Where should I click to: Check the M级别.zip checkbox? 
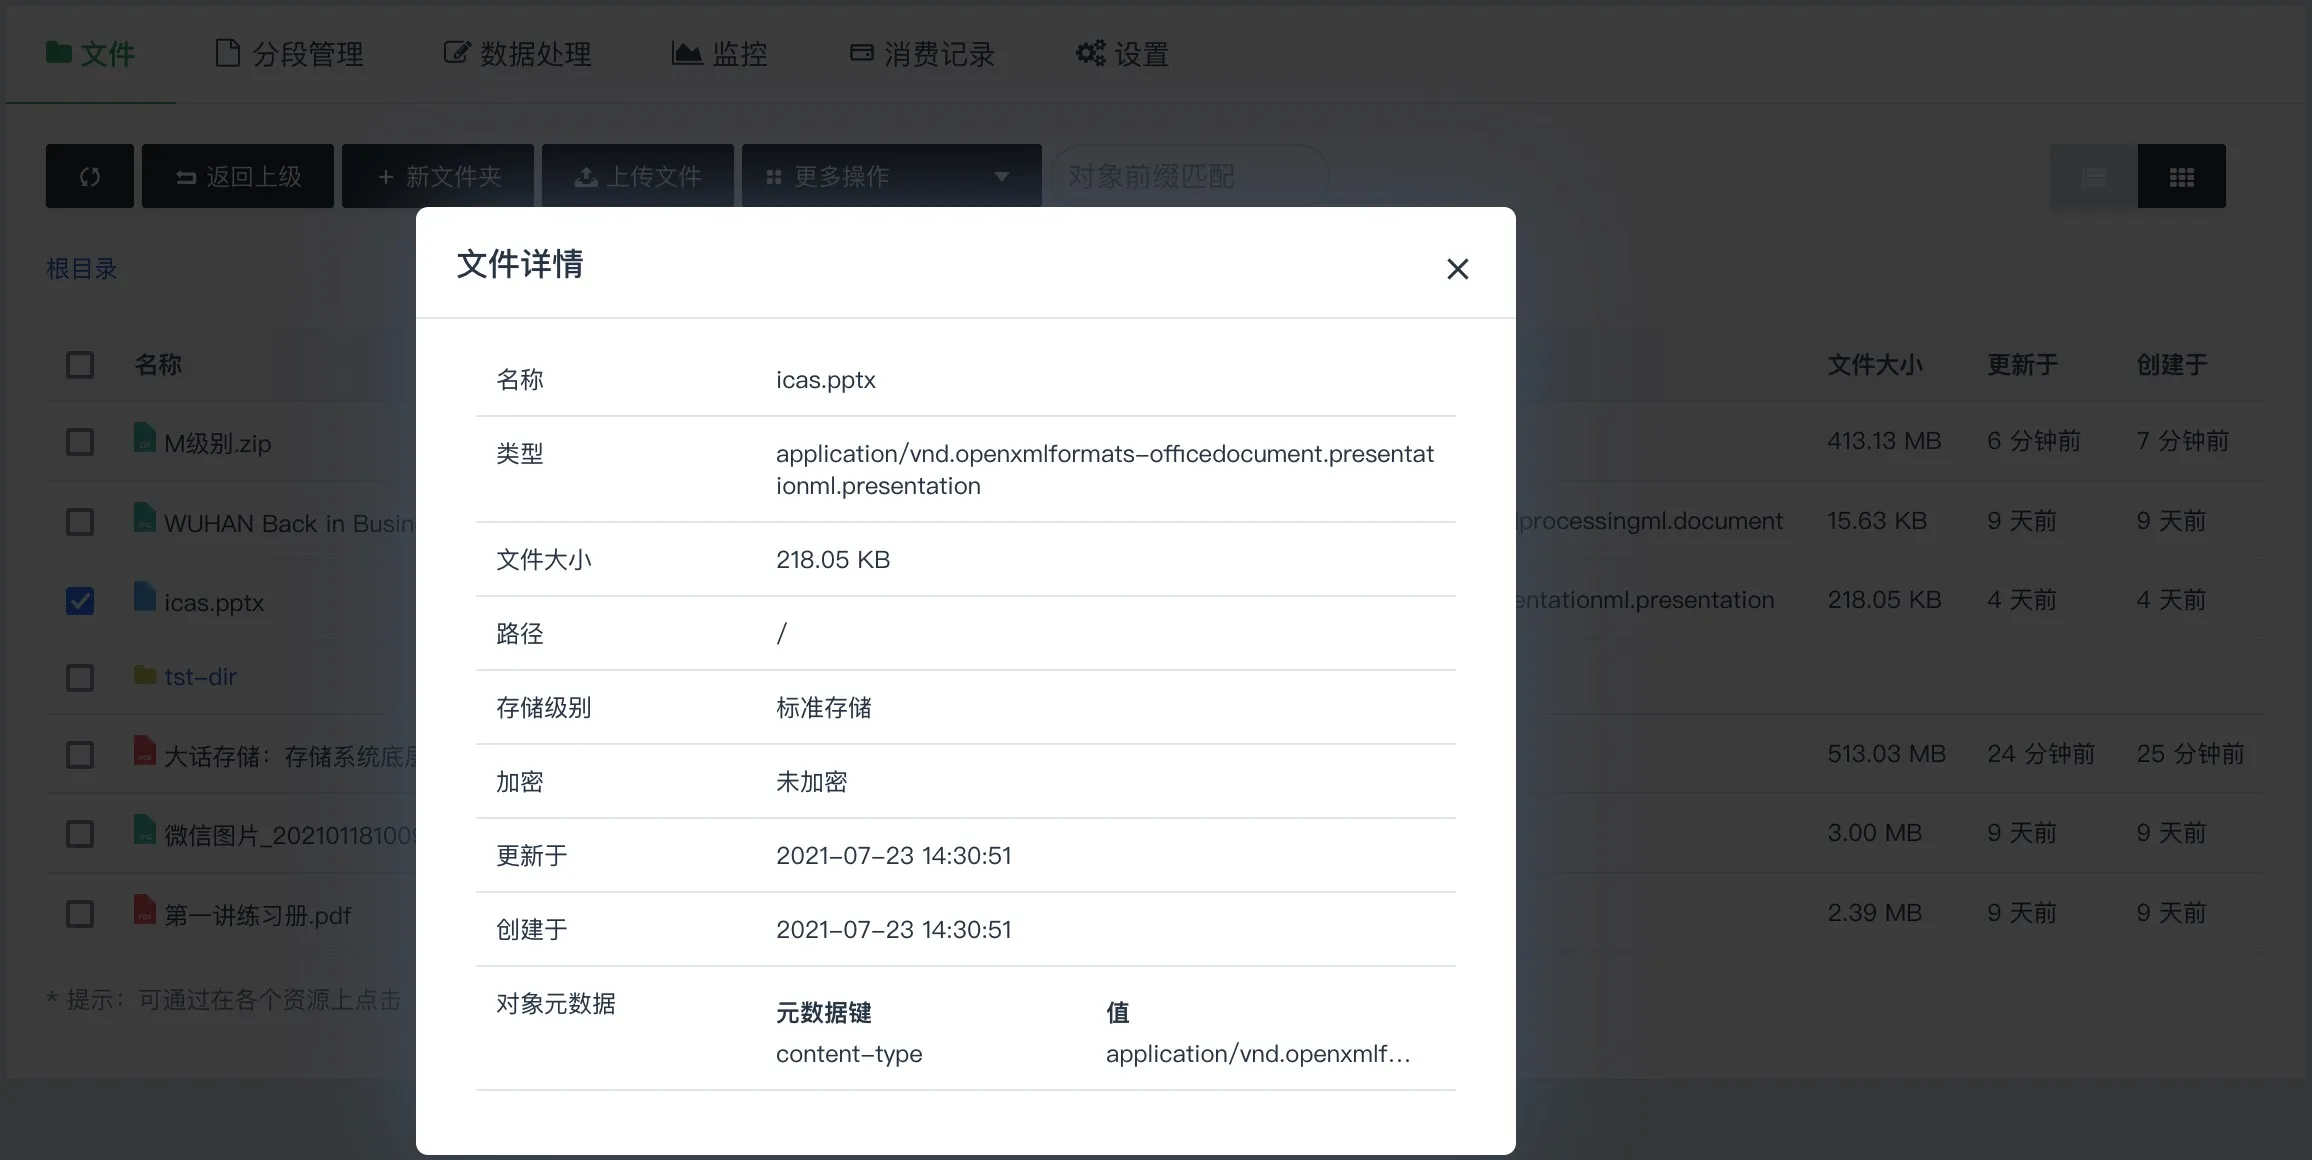pos(80,442)
